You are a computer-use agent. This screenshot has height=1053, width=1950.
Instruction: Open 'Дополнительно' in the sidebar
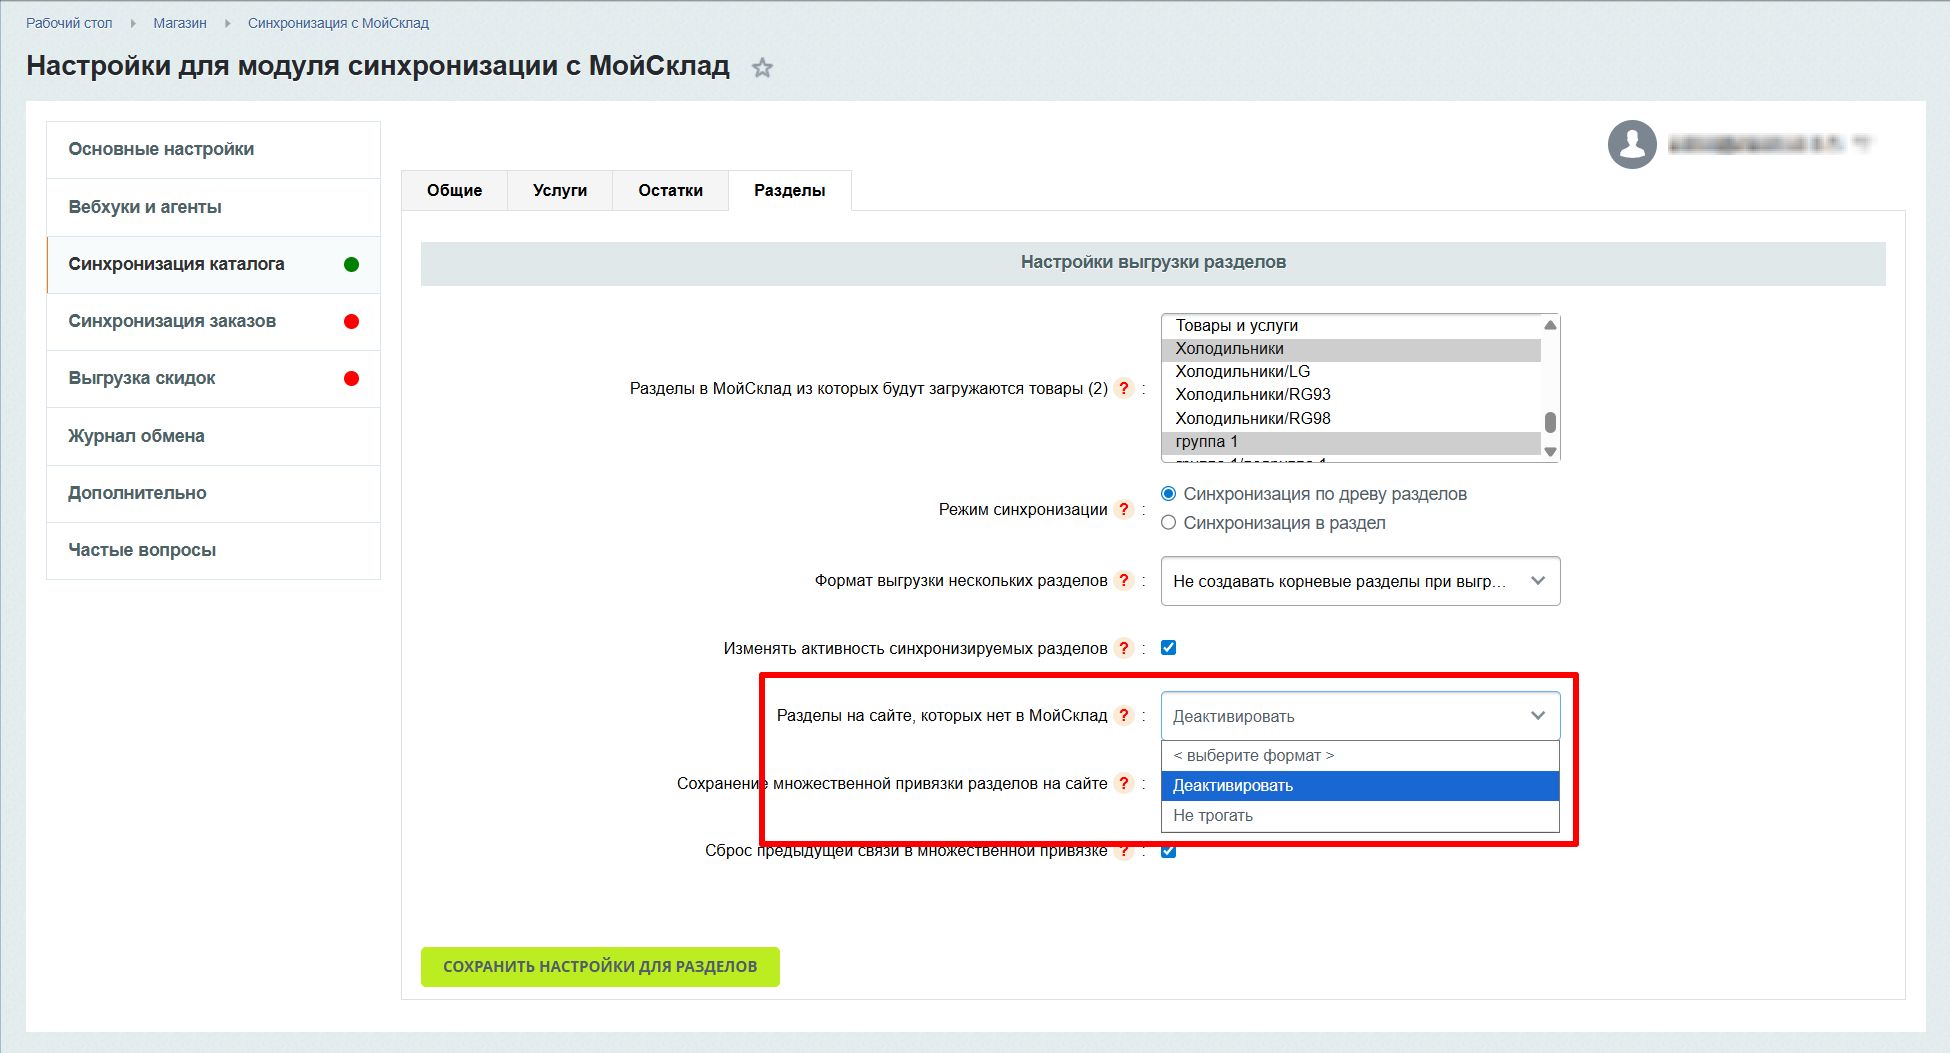coord(213,493)
